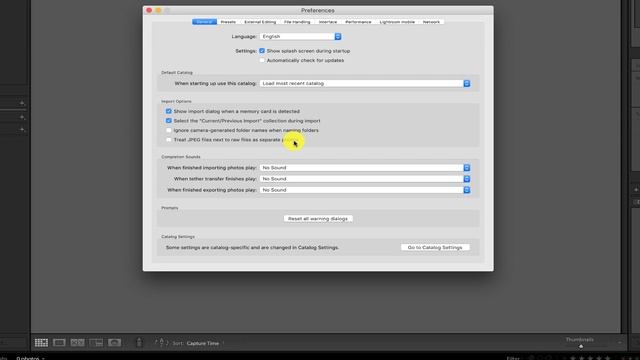Open the finished exporting photos sound dropdown
The height and width of the screenshot is (360, 640).
point(365,190)
